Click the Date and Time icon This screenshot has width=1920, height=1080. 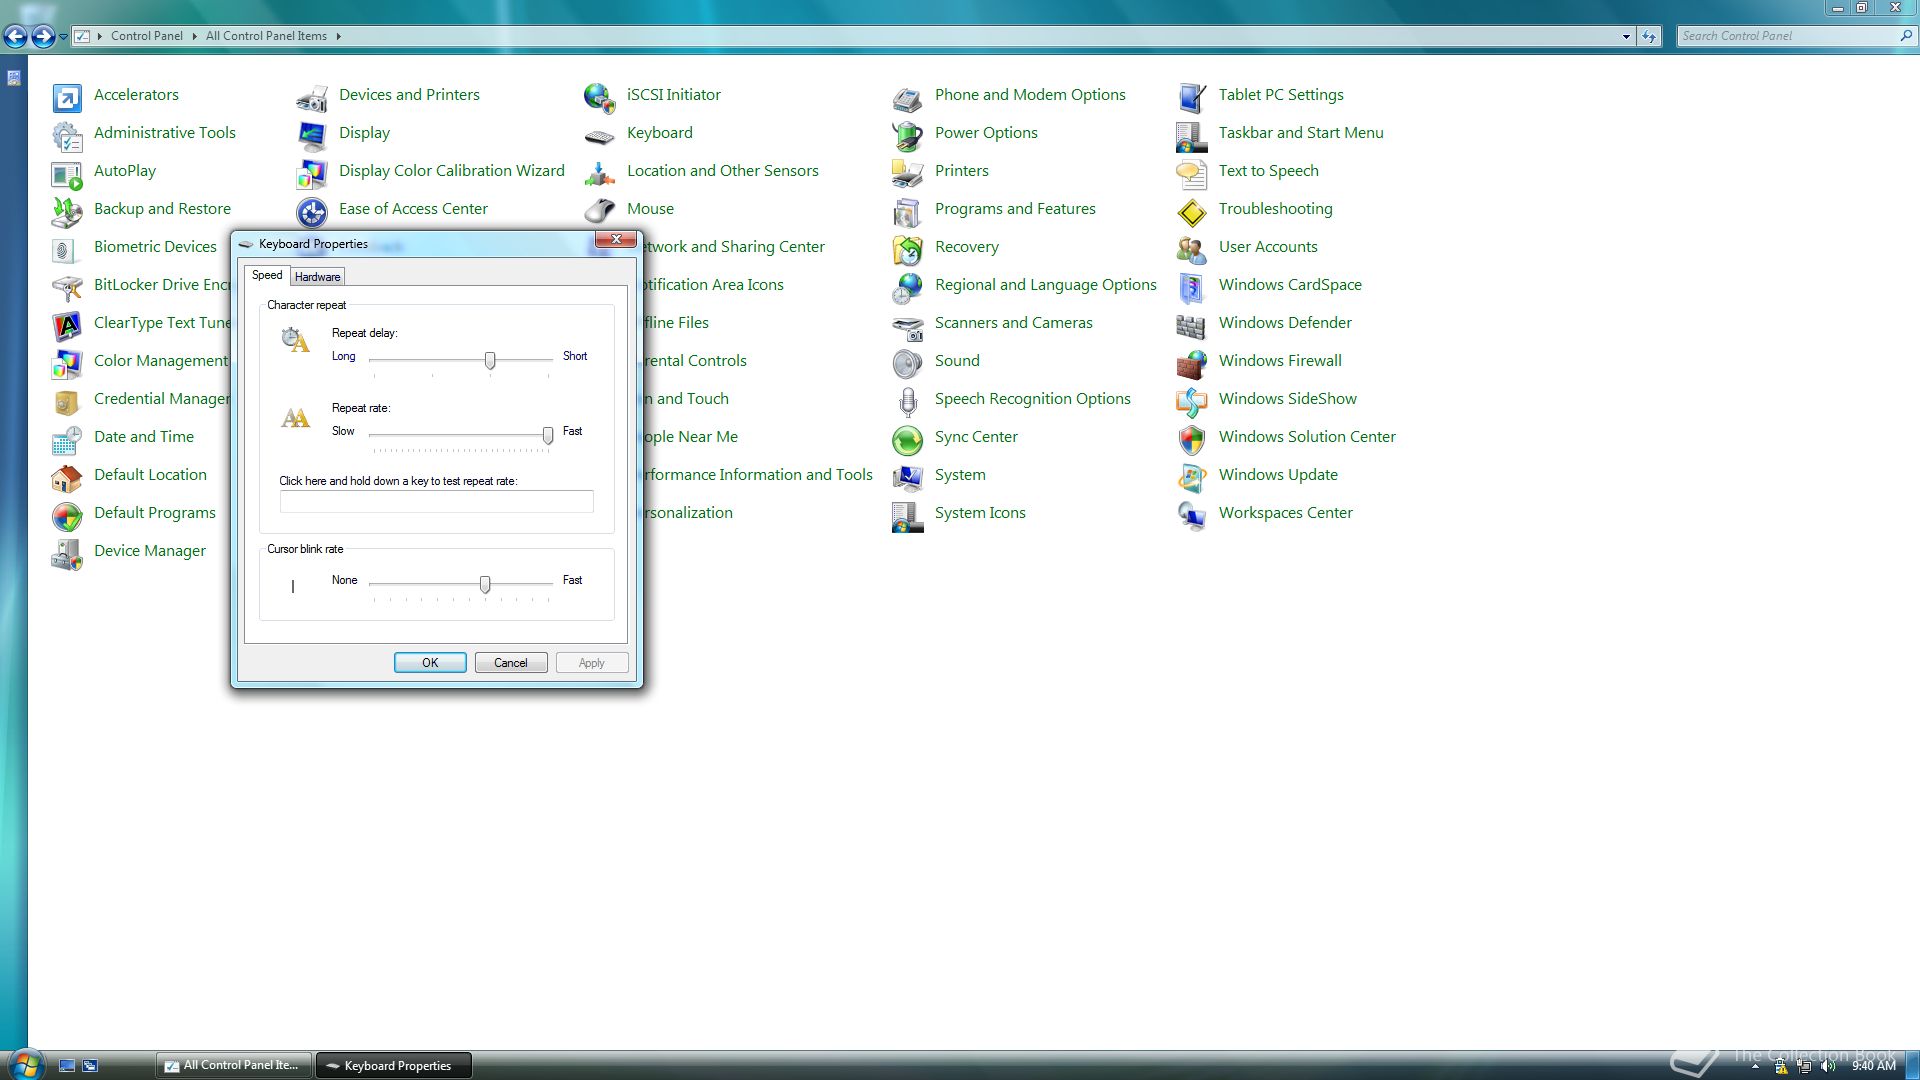(x=67, y=439)
